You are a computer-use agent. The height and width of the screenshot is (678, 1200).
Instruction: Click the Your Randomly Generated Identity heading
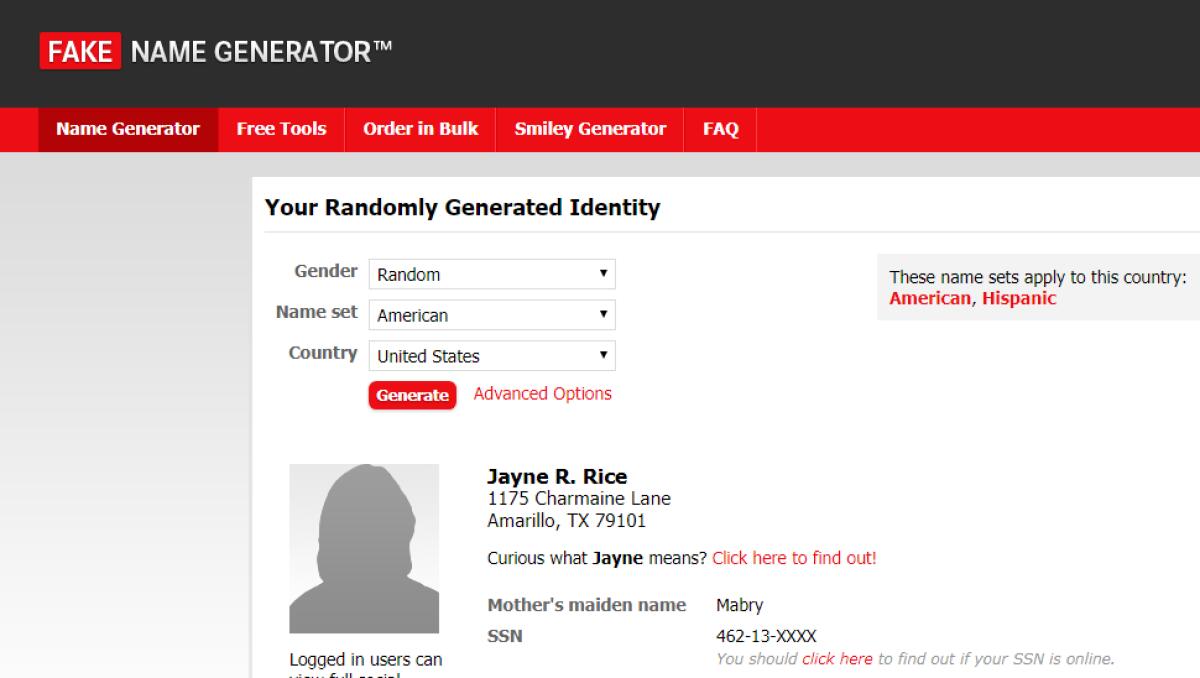pos(462,207)
